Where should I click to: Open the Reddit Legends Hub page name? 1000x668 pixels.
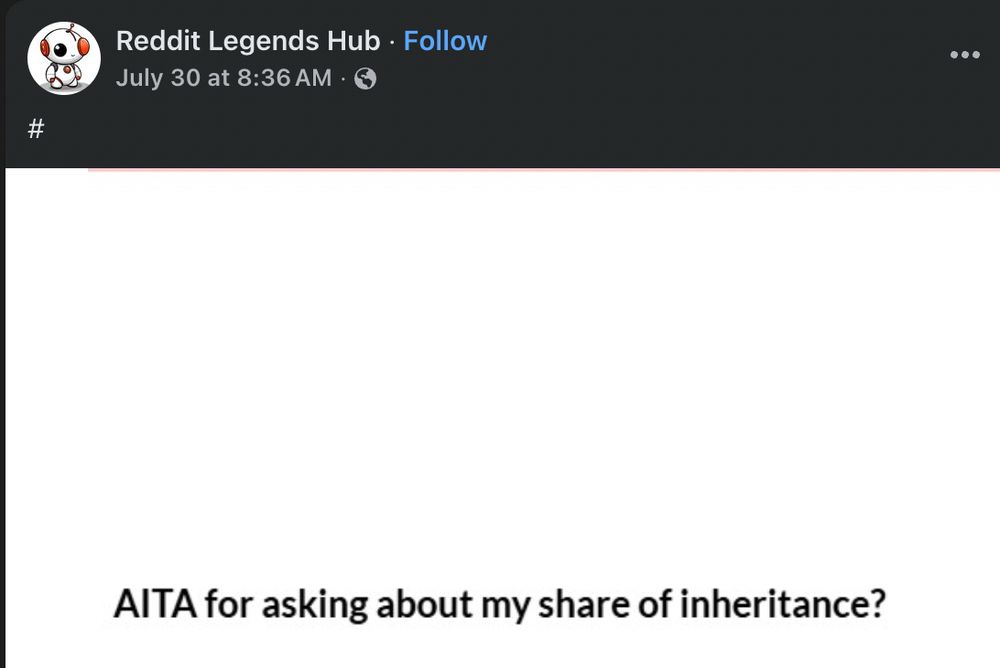click(x=248, y=41)
